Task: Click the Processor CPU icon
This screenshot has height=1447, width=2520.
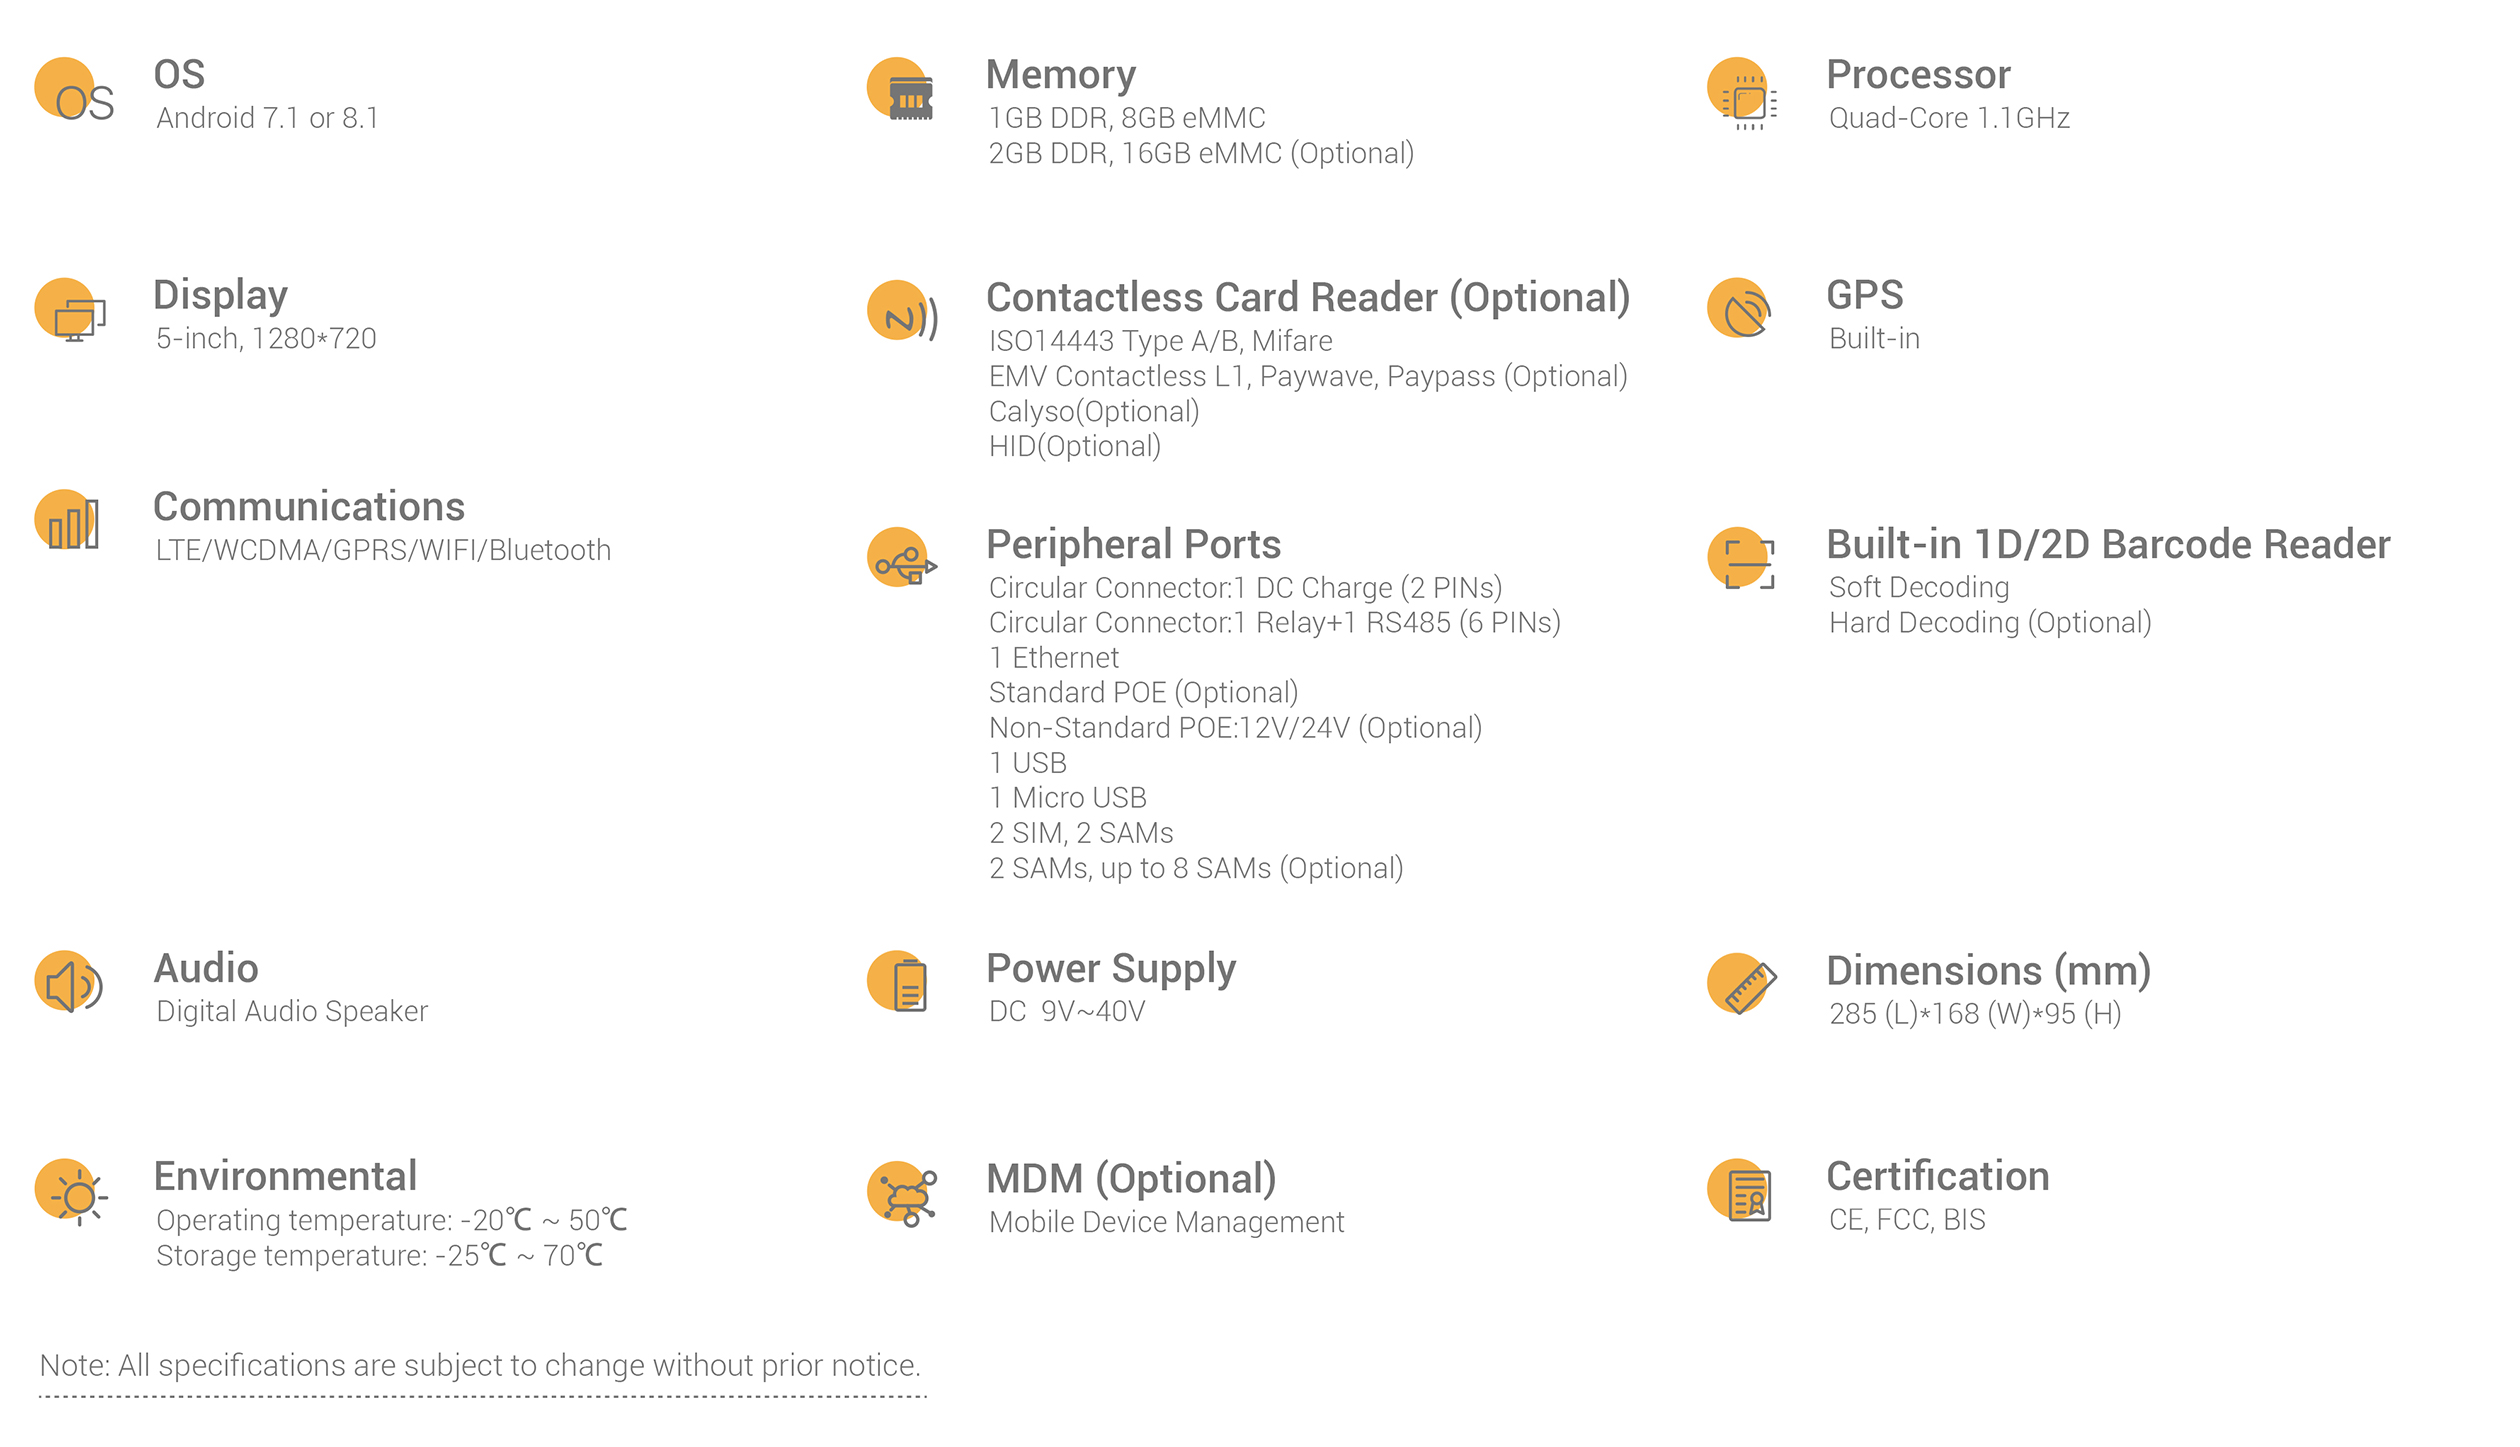Action: [1742, 93]
